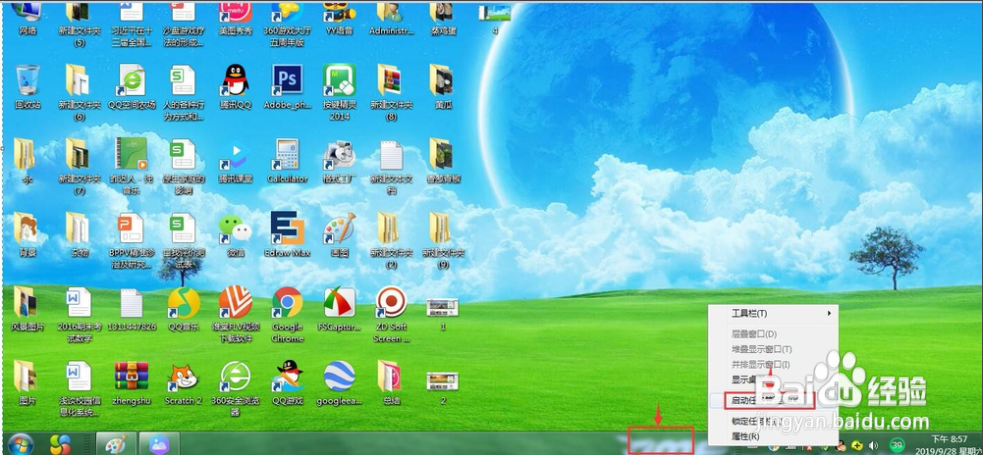Open Google Earth shortcut icon
The height and width of the screenshot is (455, 983).
pyautogui.click(x=340, y=383)
